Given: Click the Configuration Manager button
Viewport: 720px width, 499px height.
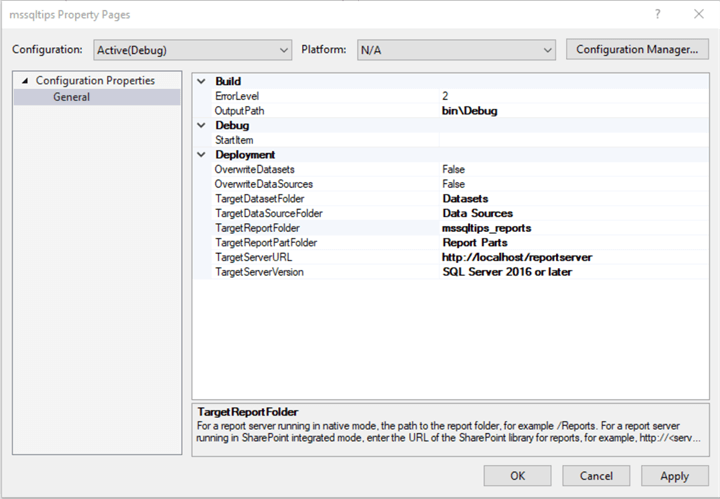Looking at the screenshot, I should (637, 49).
